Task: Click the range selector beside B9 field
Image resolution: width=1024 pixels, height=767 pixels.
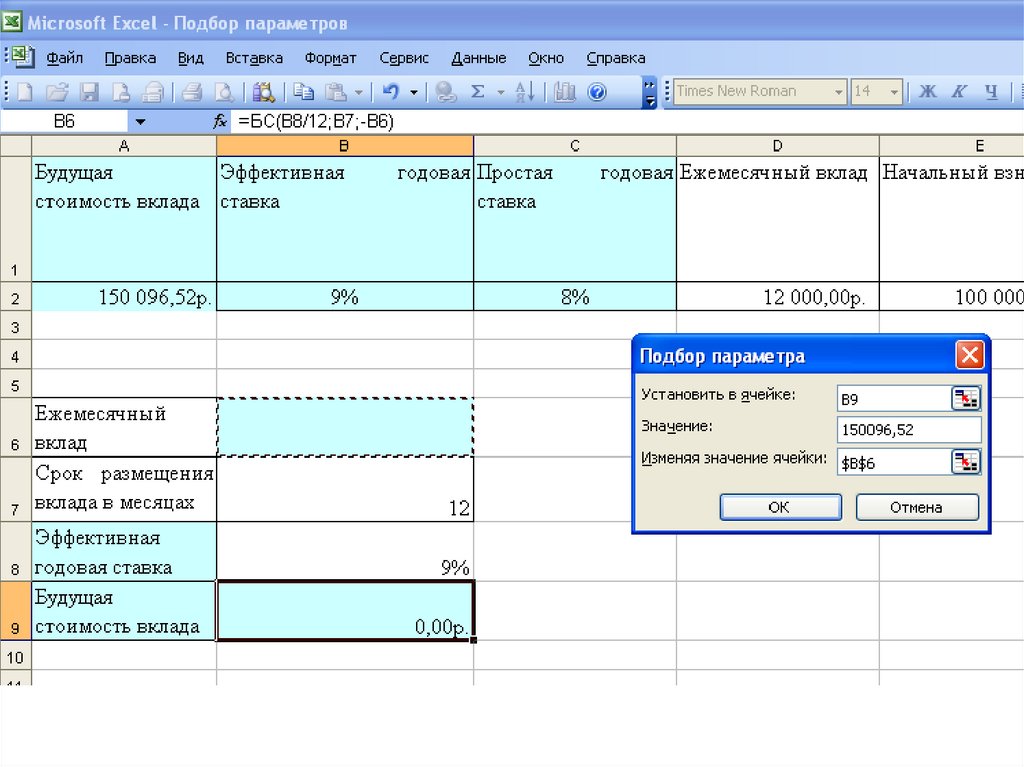Action: tap(966, 399)
